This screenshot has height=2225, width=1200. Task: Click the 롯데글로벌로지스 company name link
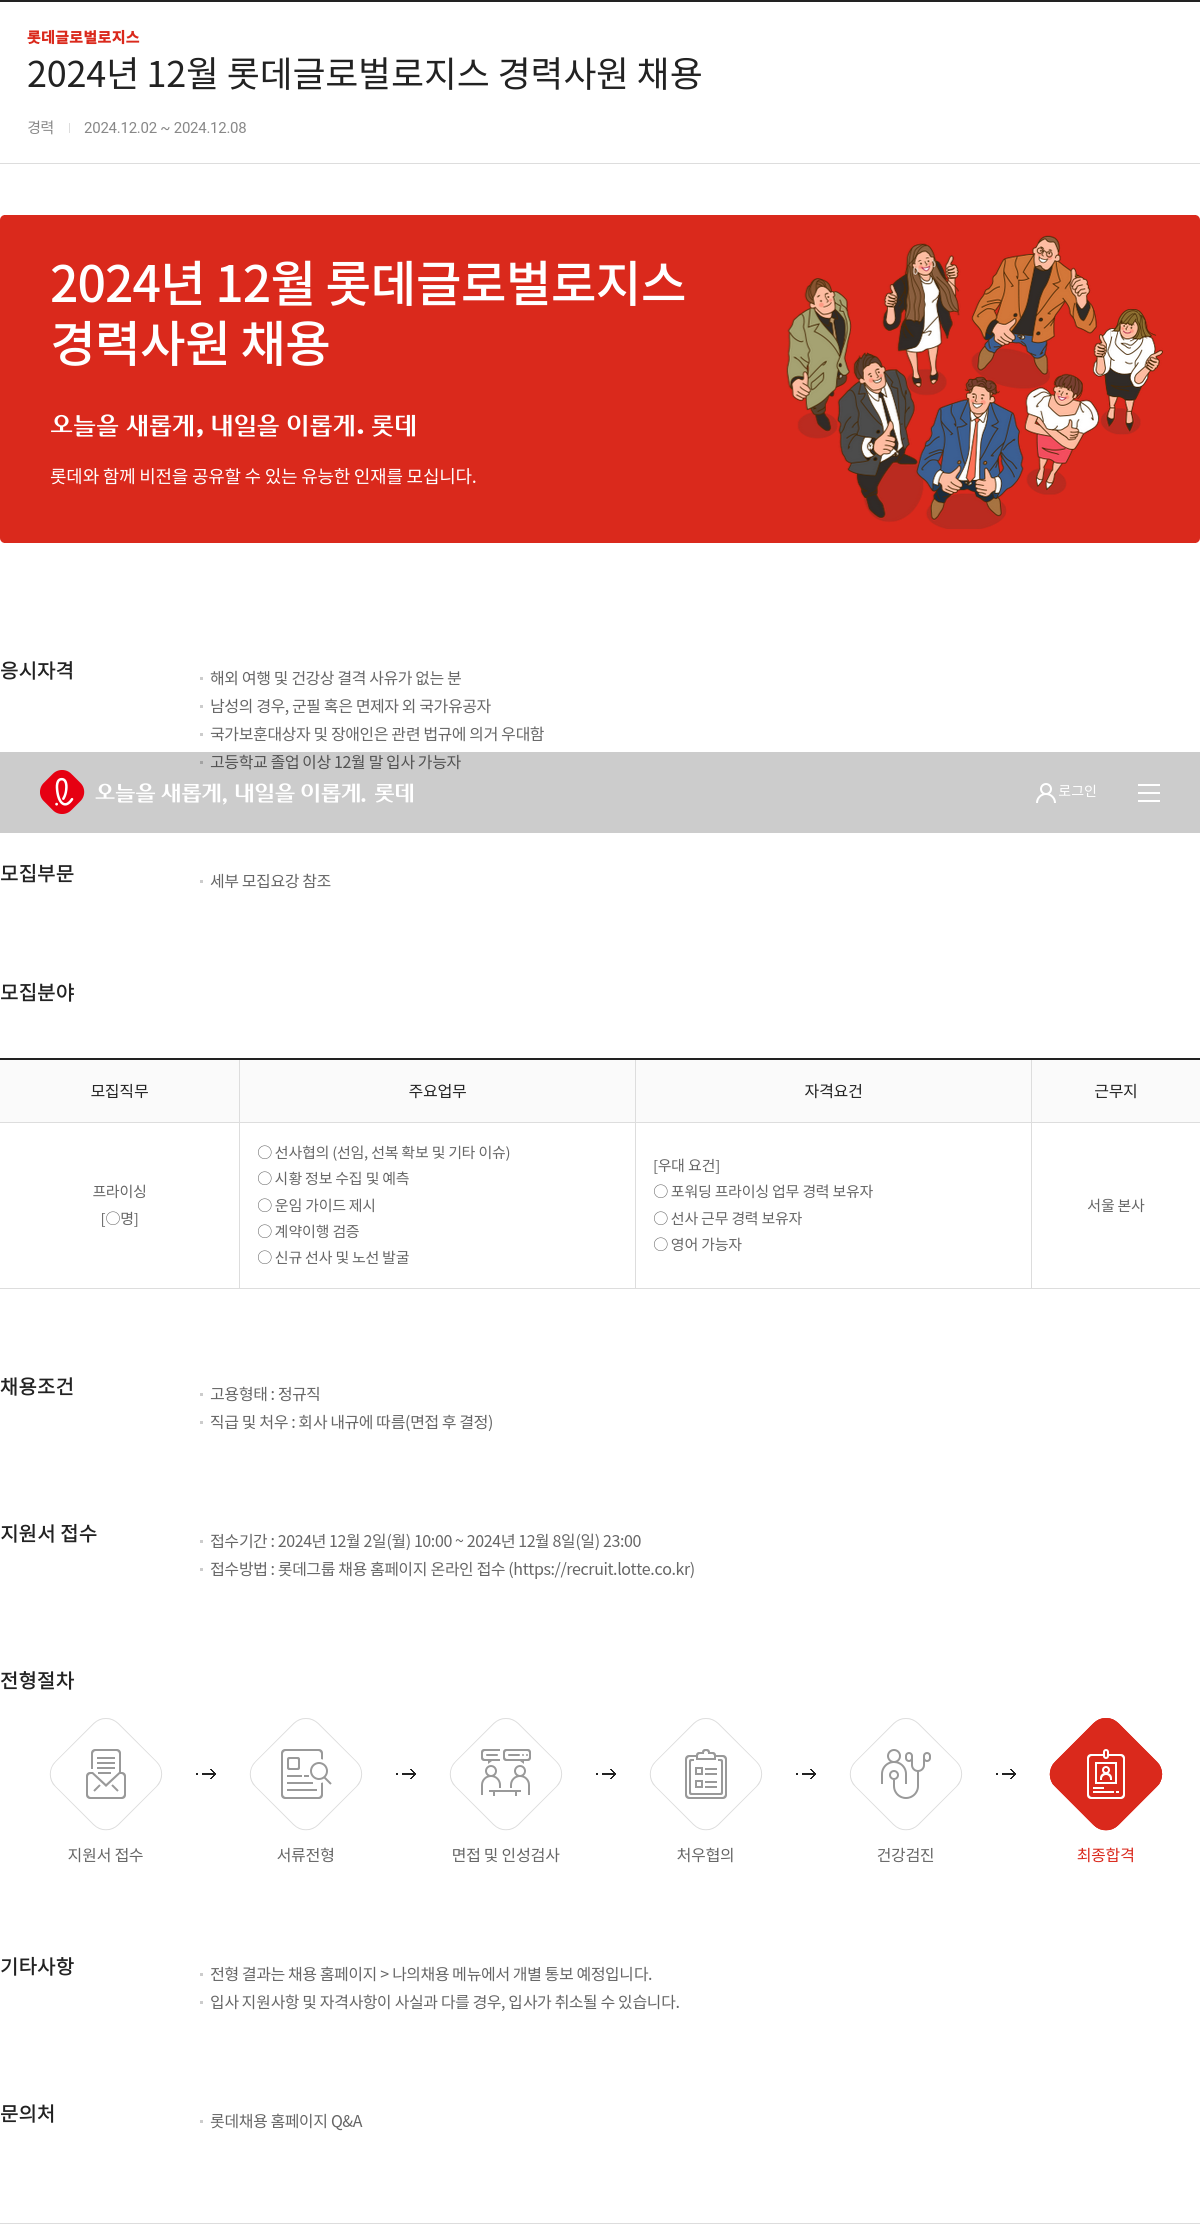[83, 37]
